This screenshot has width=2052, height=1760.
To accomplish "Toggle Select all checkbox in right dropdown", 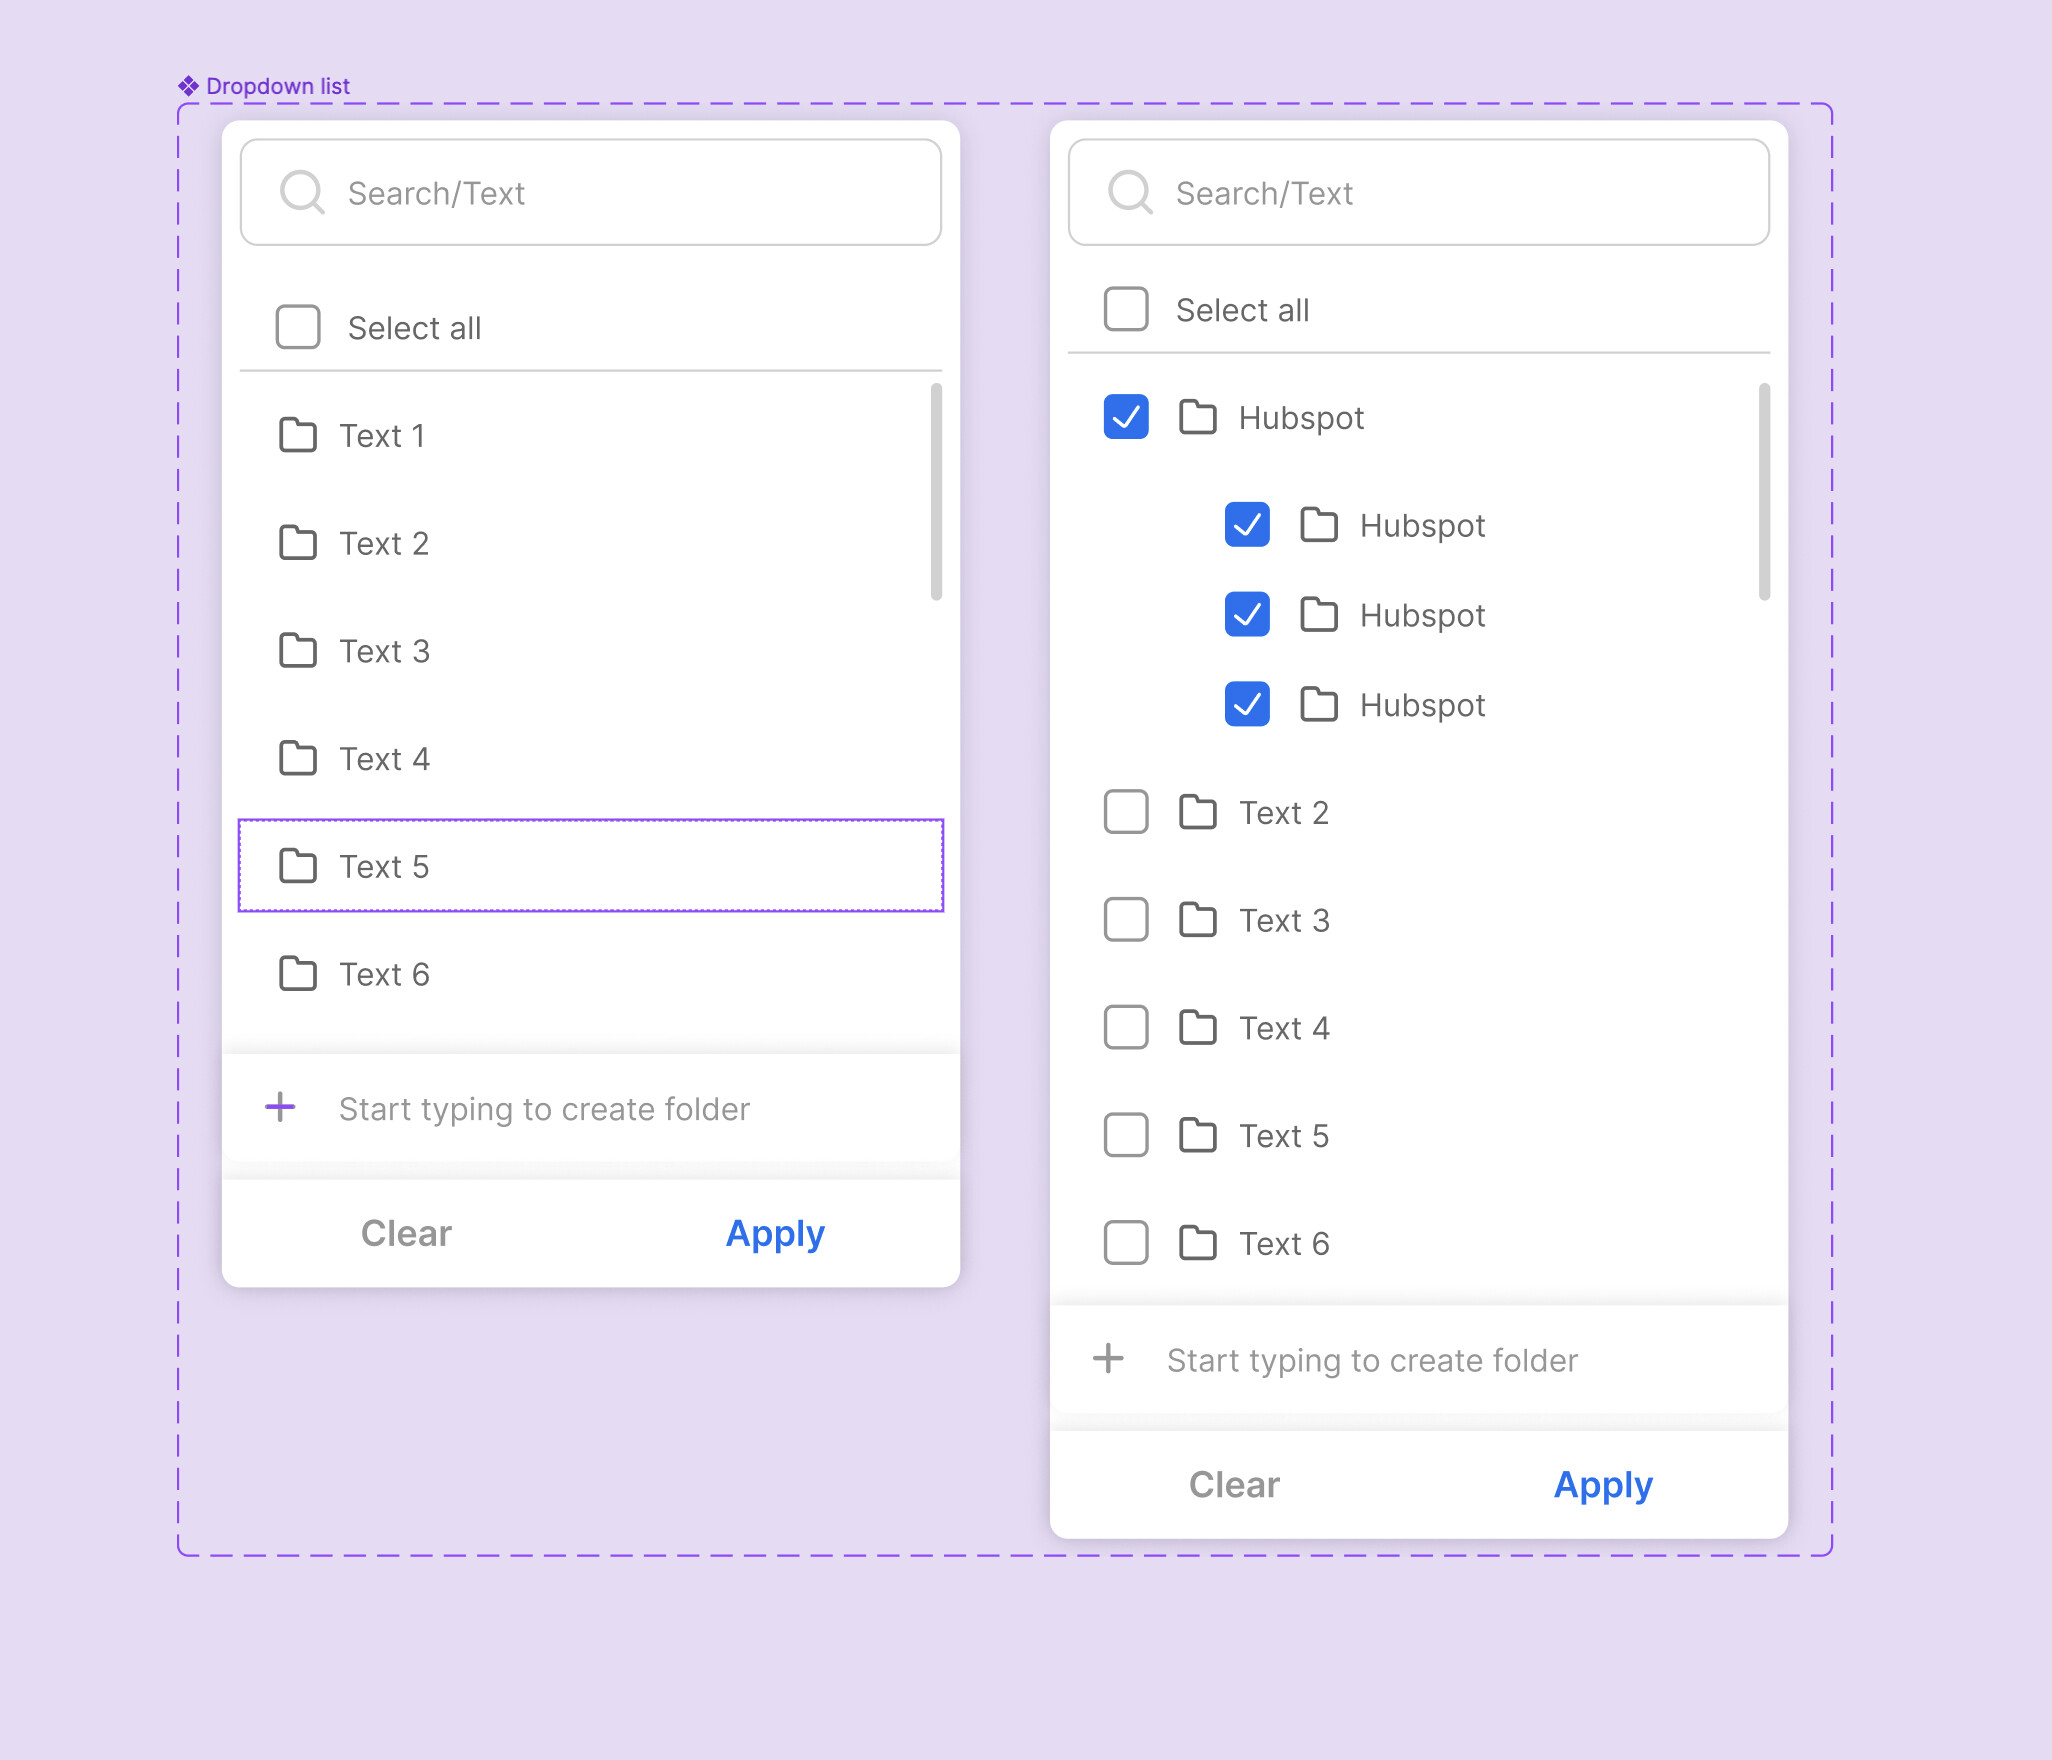I will click(x=1126, y=309).
